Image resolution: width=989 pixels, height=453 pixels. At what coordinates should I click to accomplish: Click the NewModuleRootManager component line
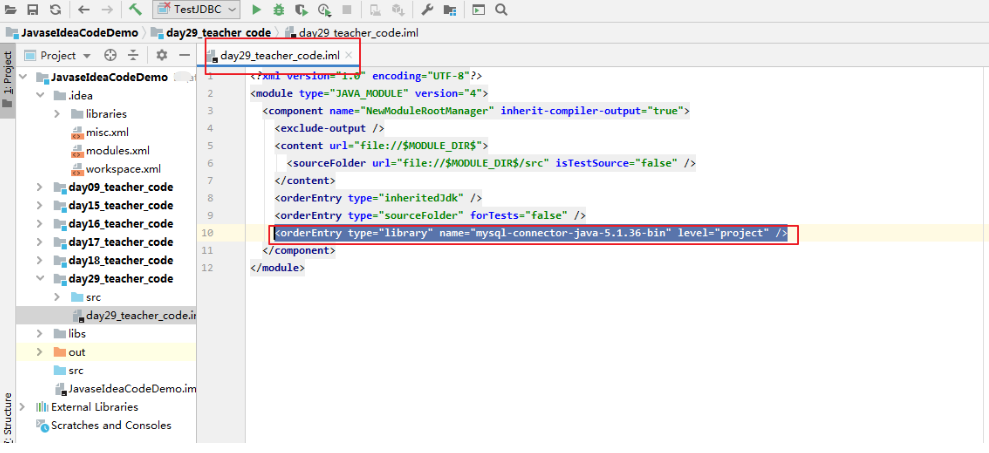click(476, 111)
